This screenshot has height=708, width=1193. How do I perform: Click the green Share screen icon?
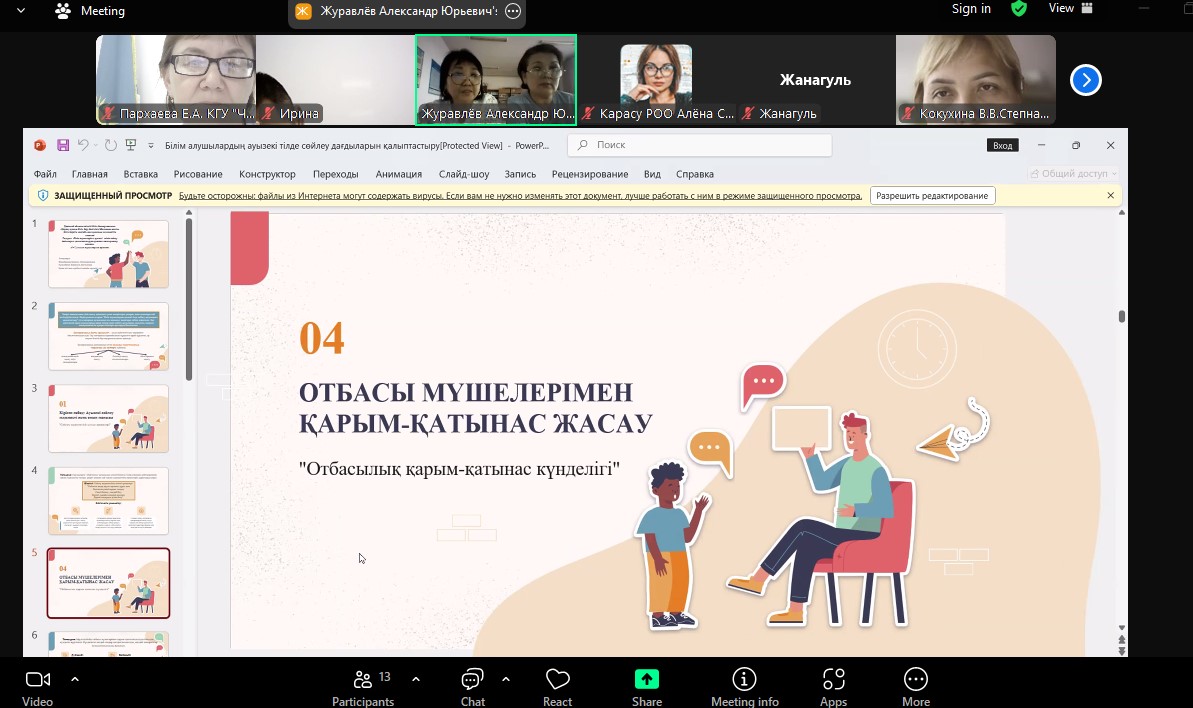pos(646,685)
